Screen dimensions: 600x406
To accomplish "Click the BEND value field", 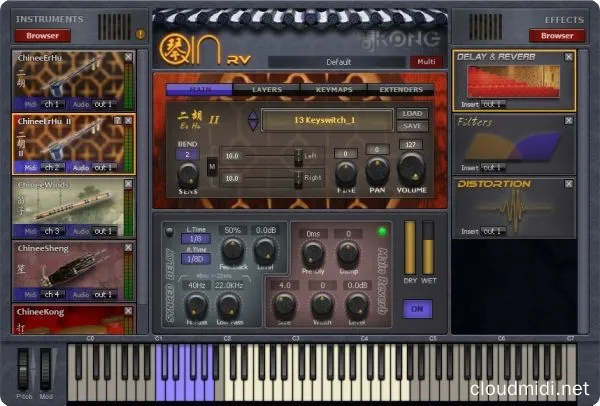I will (x=187, y=155).
